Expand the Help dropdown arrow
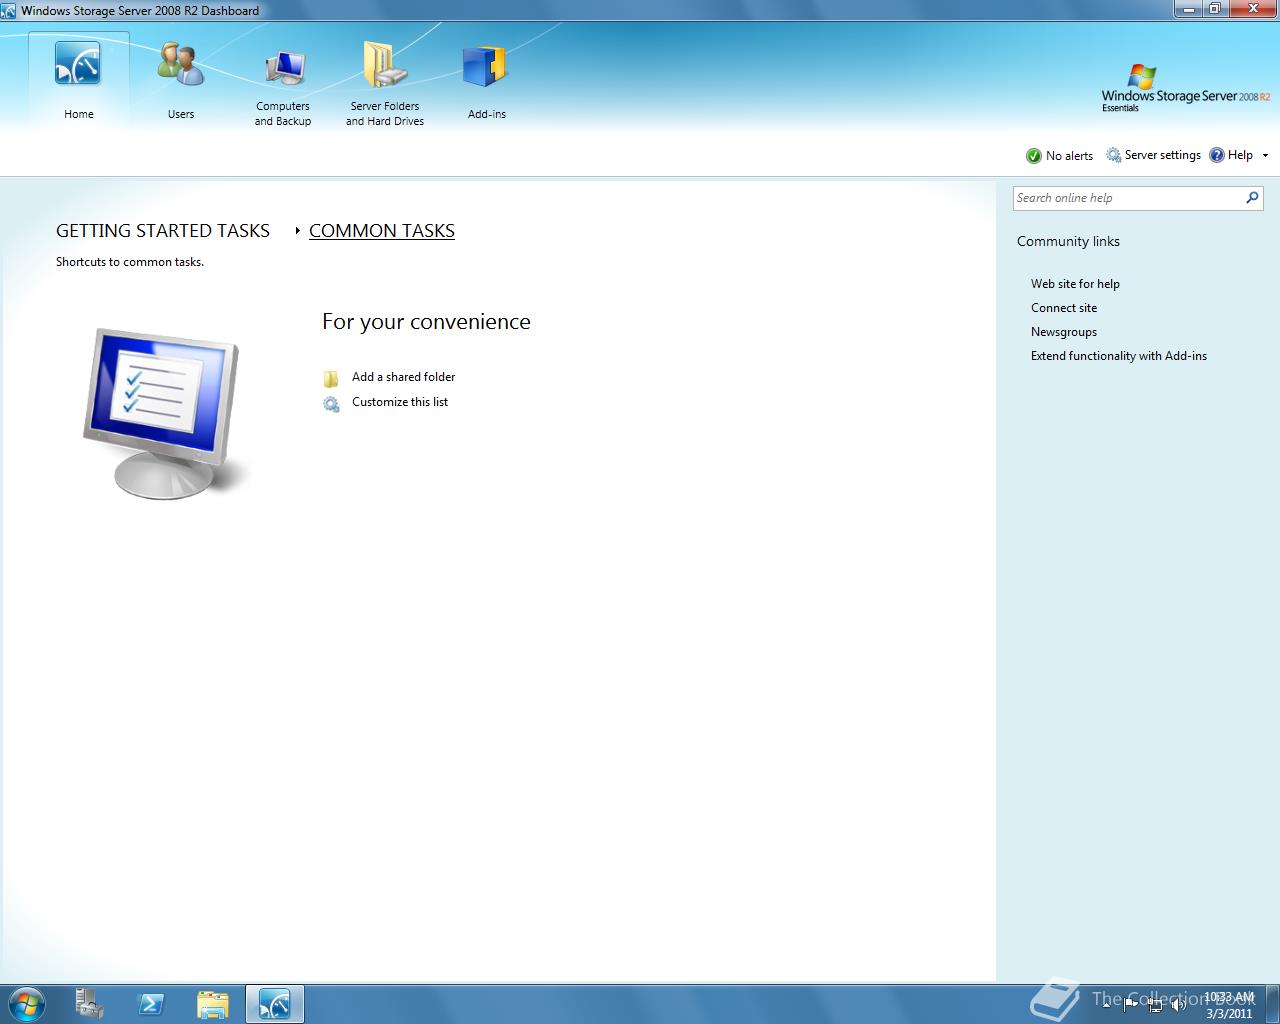Image resolution: width=1280 pixels, height=1024 pixels. (x=1265, y=156)
